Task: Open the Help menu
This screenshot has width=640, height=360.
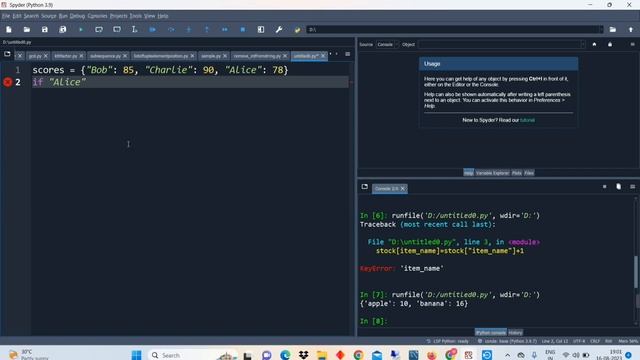Action: click(162, 16)
